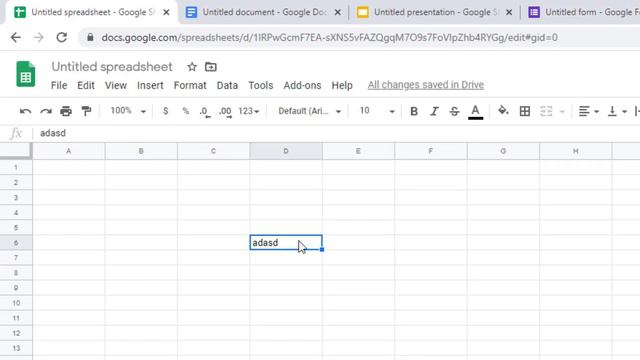
Task: Click the select-all corner box
Action: (16, 151)
